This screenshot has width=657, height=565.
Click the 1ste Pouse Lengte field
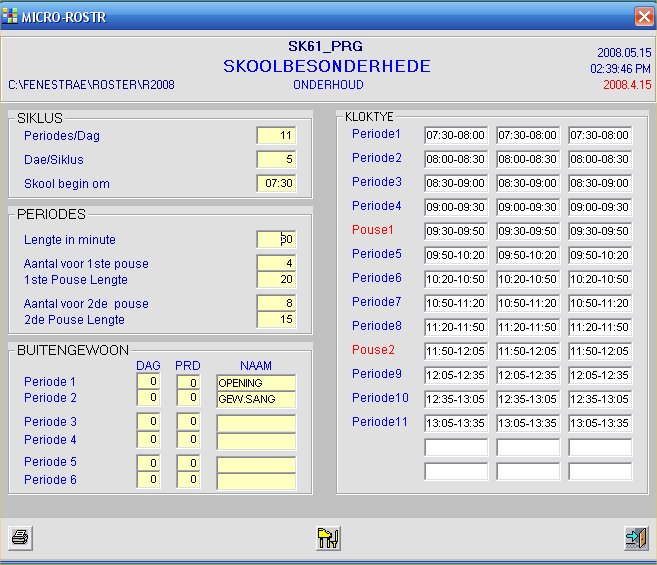click(x=276, y=279)
